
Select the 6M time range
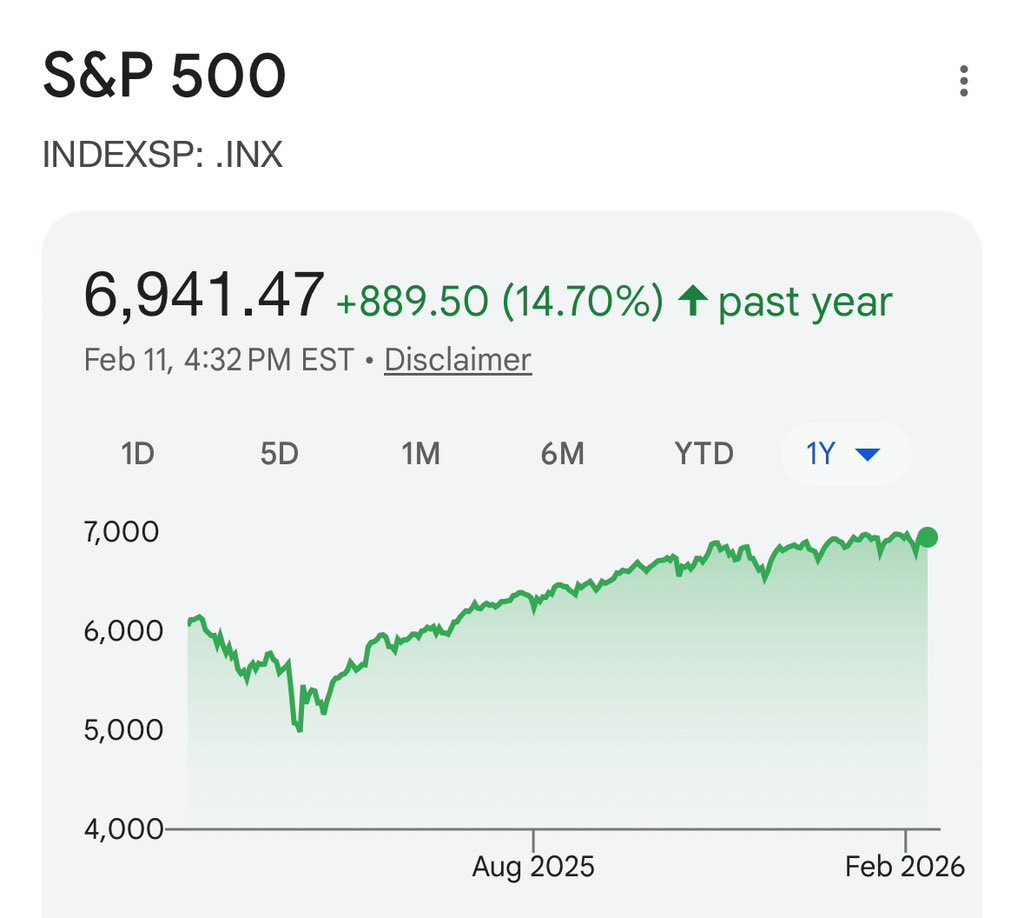562,453
